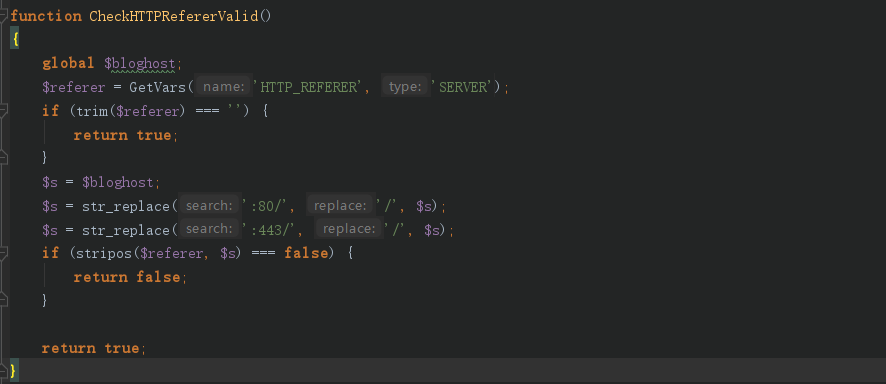
Task: Click 'return true' inside the trim check
Action: tap(122, 135)
